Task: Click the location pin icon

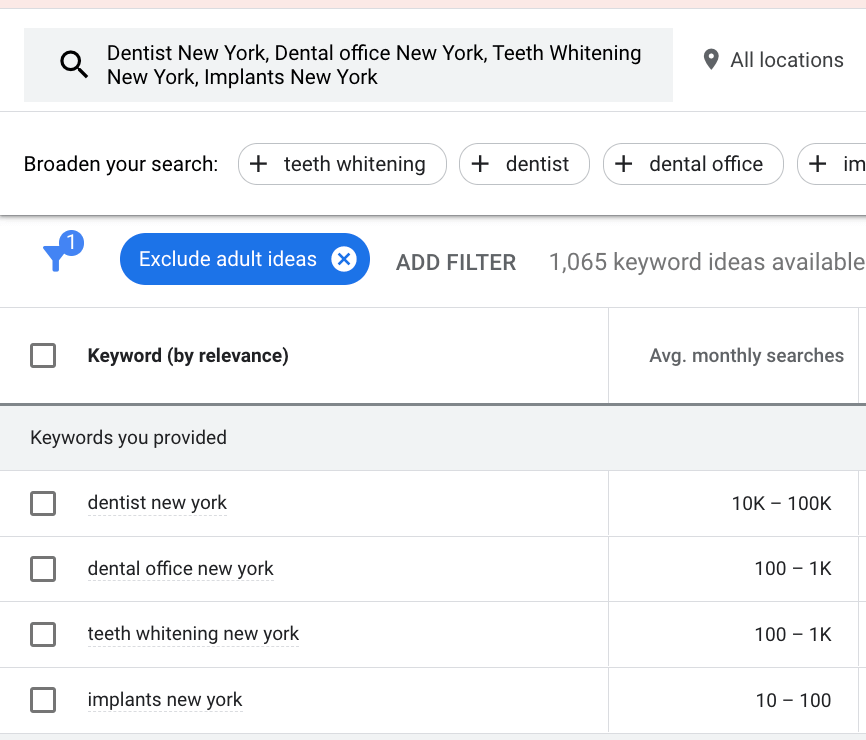Action: tap(711, 60)
